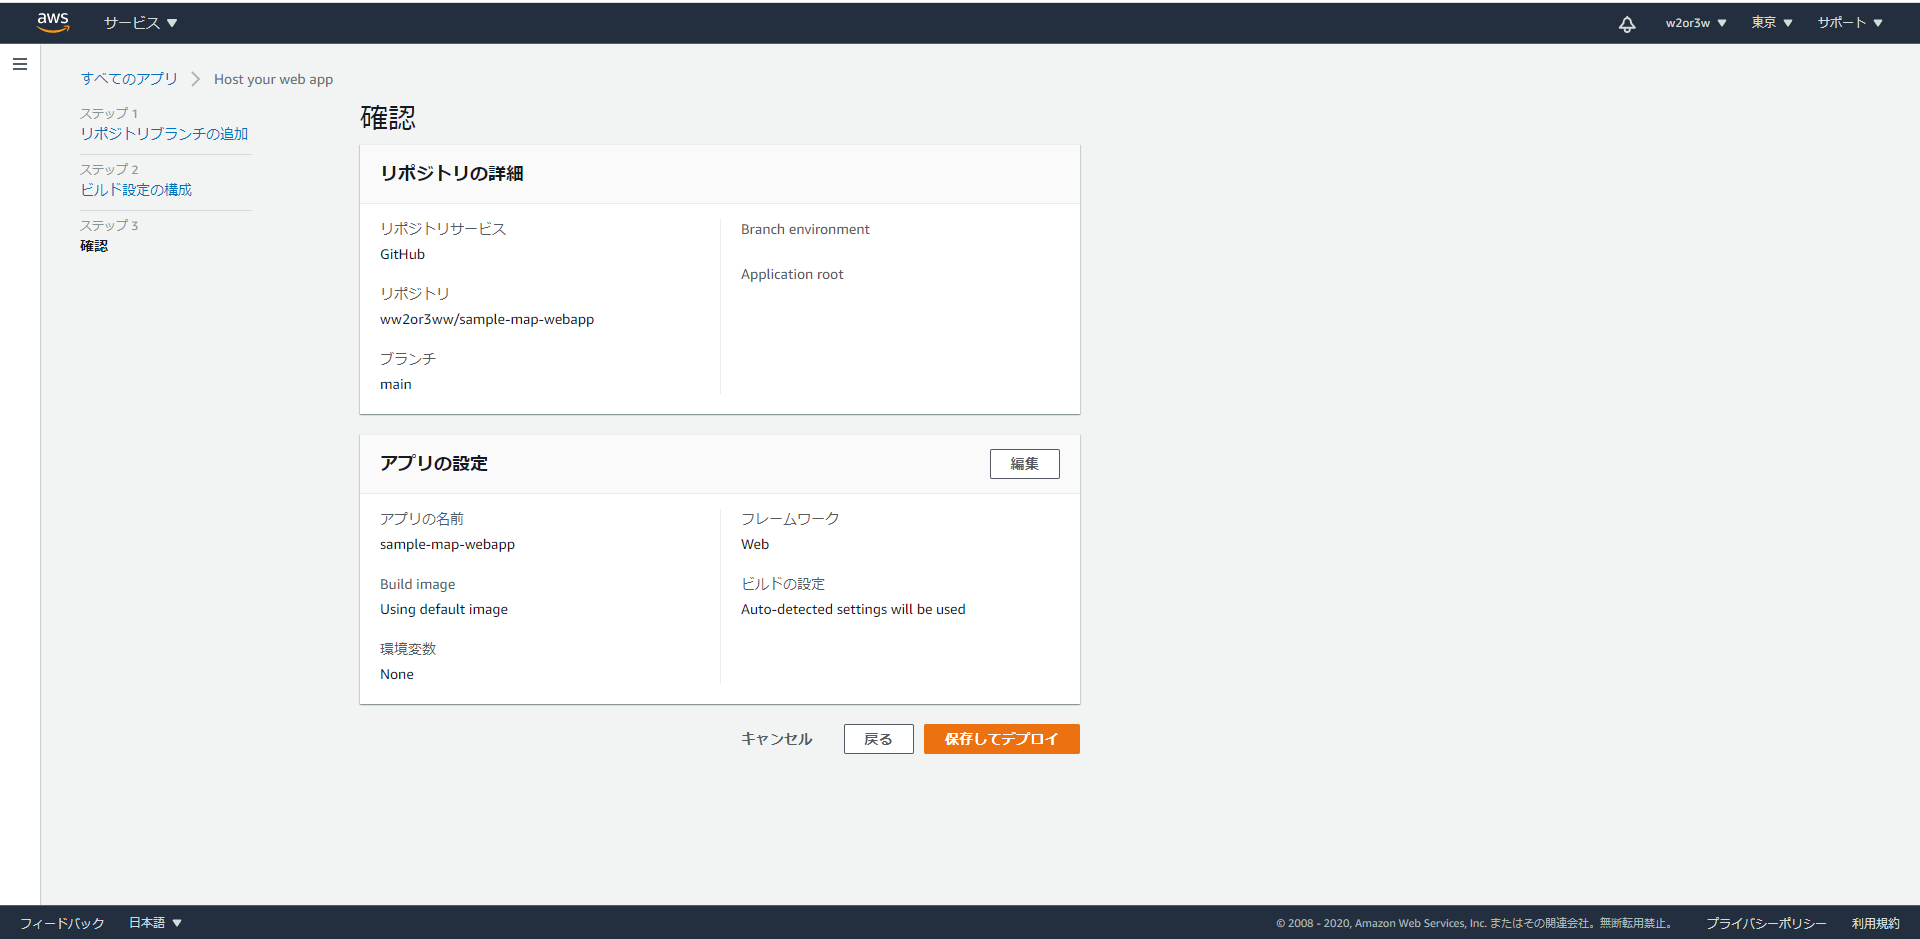
Task: Toggle the hamburger side navigation menu
Action: click(x=20, y=64)
